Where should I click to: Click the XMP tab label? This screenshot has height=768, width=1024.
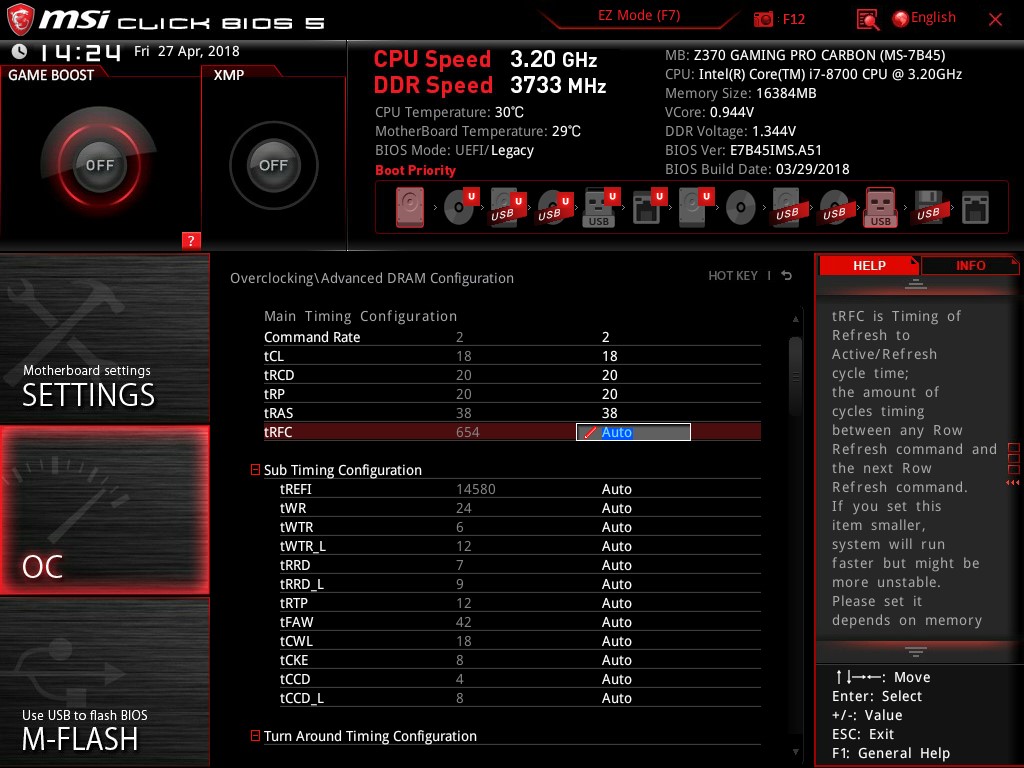click(229, 75)
